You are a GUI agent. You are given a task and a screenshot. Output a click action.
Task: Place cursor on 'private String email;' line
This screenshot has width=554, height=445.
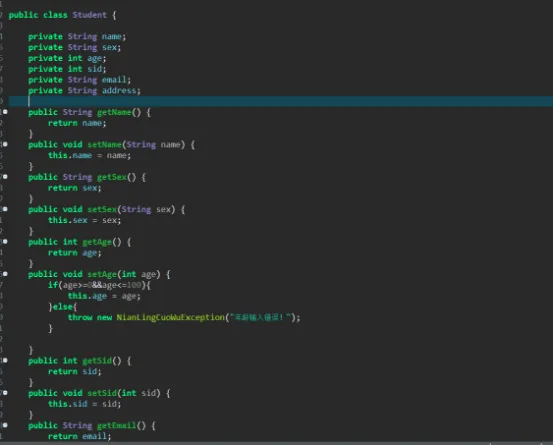click(x=79, y=80)
